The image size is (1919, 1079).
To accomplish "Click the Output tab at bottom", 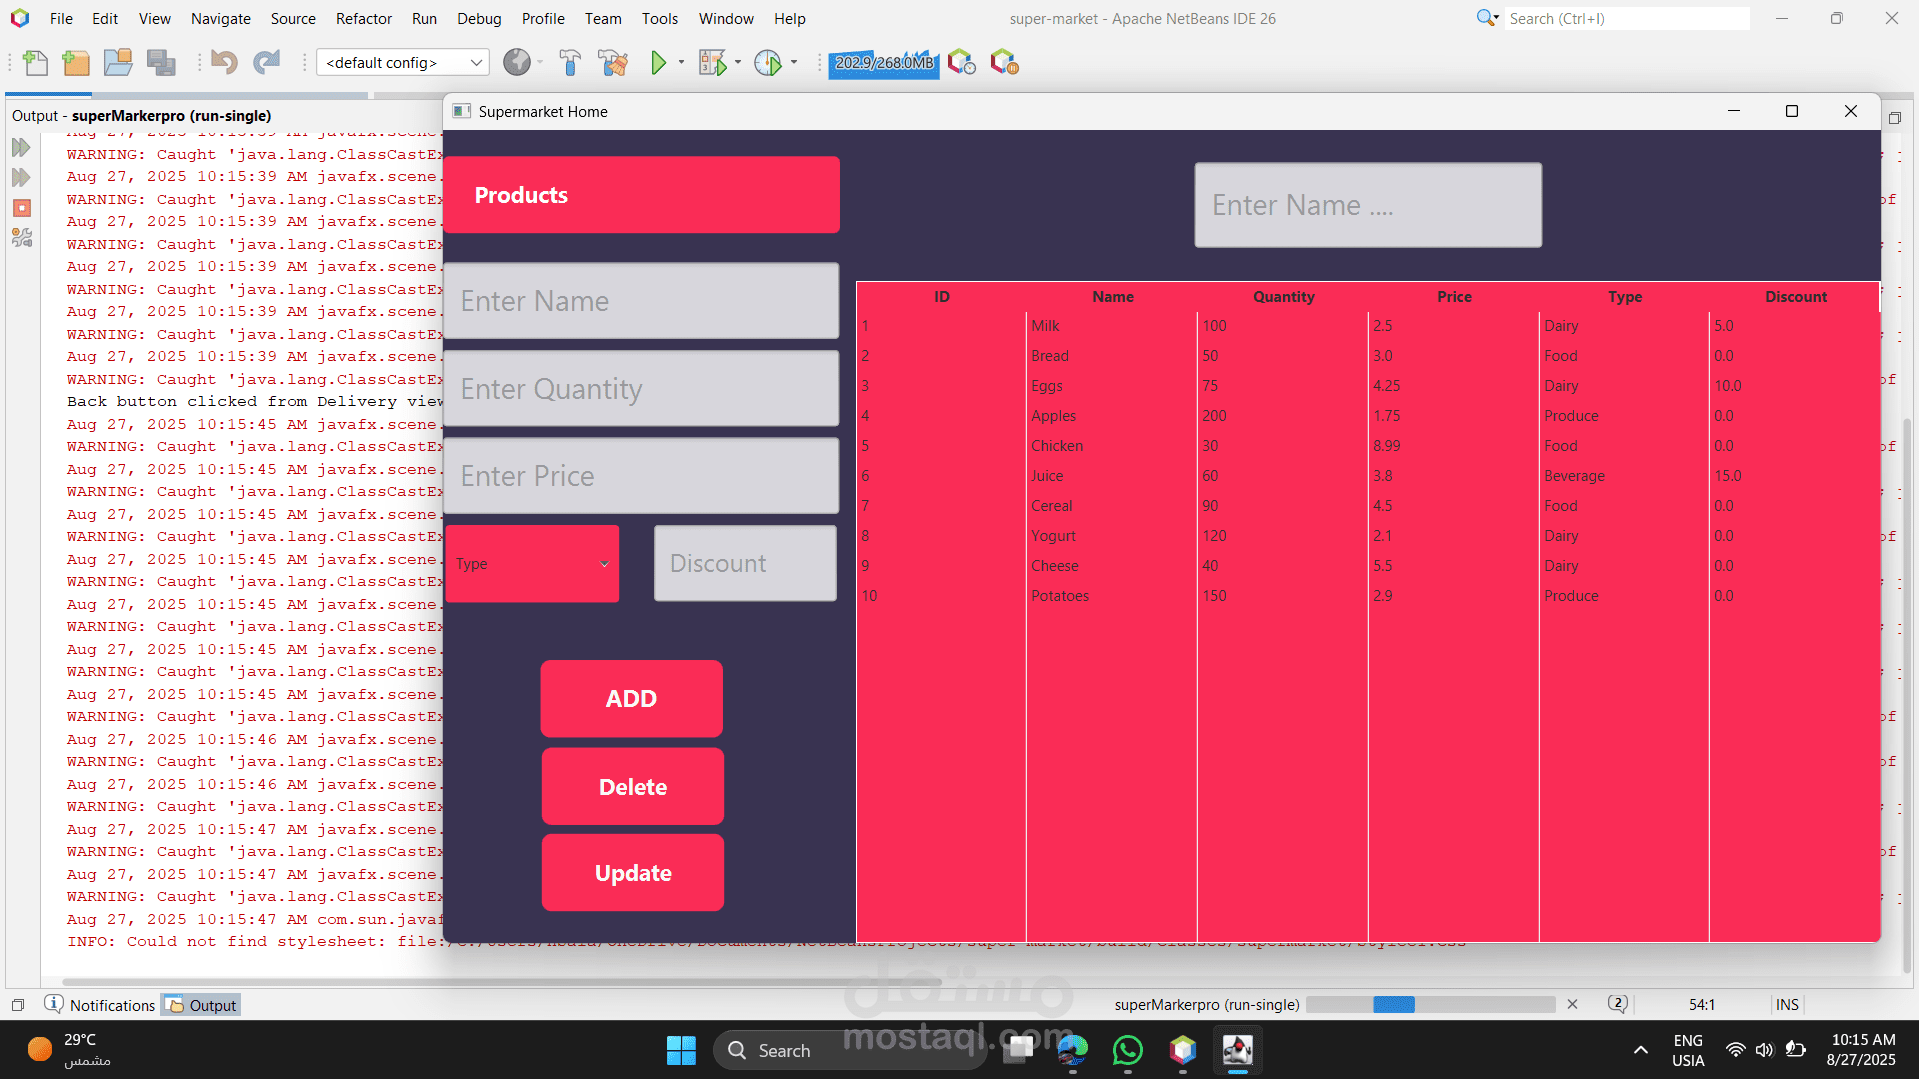I will [x=201, y=1005].
